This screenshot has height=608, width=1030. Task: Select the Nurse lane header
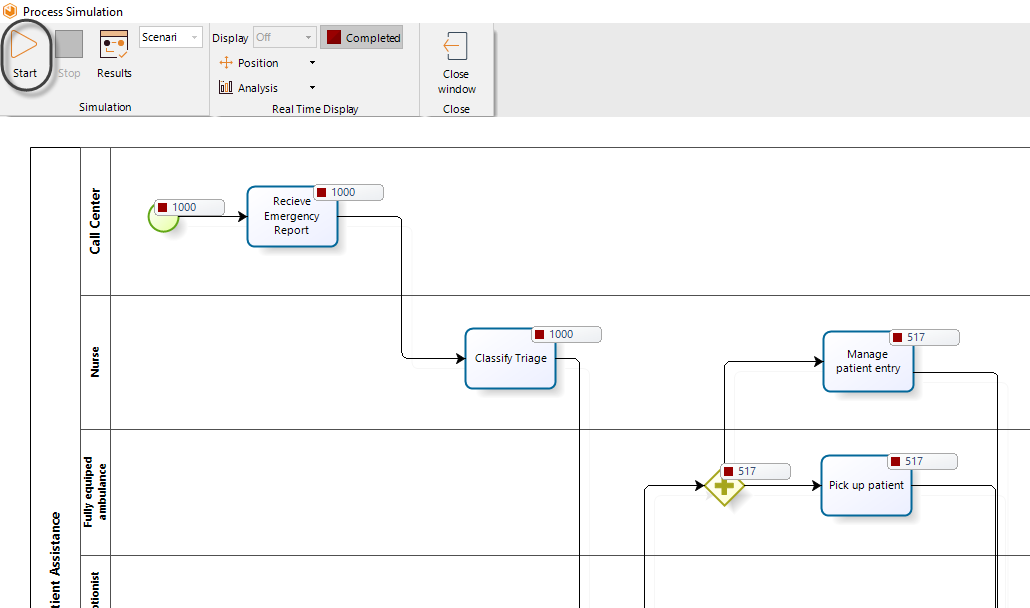95,362
